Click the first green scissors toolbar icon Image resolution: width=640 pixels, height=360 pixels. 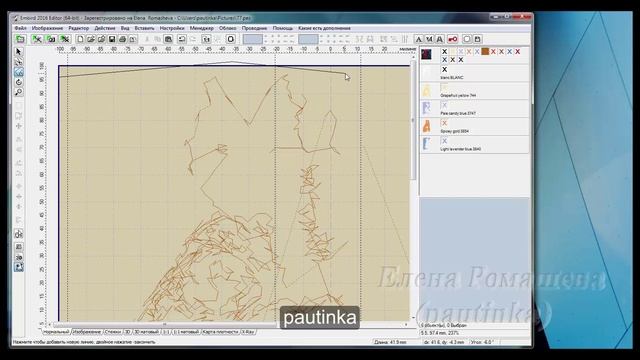click(x=38, y=39)
